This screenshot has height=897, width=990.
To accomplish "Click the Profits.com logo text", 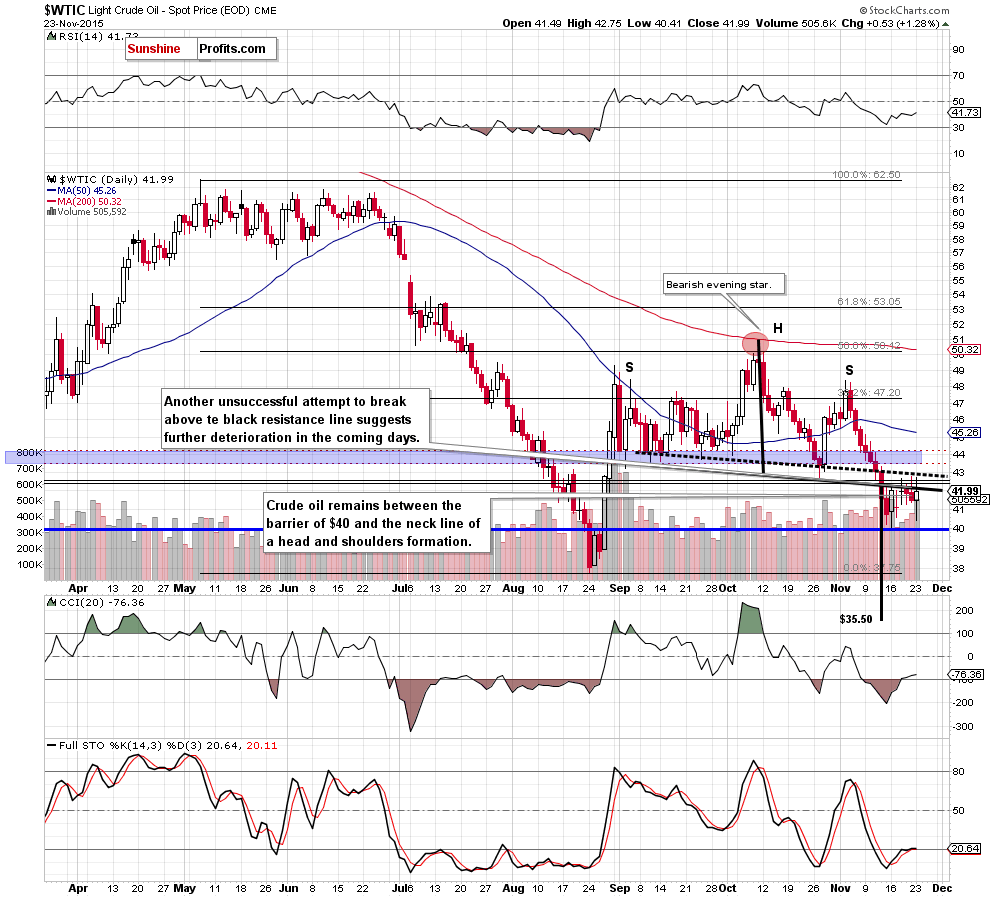I will tap(232, 49).
